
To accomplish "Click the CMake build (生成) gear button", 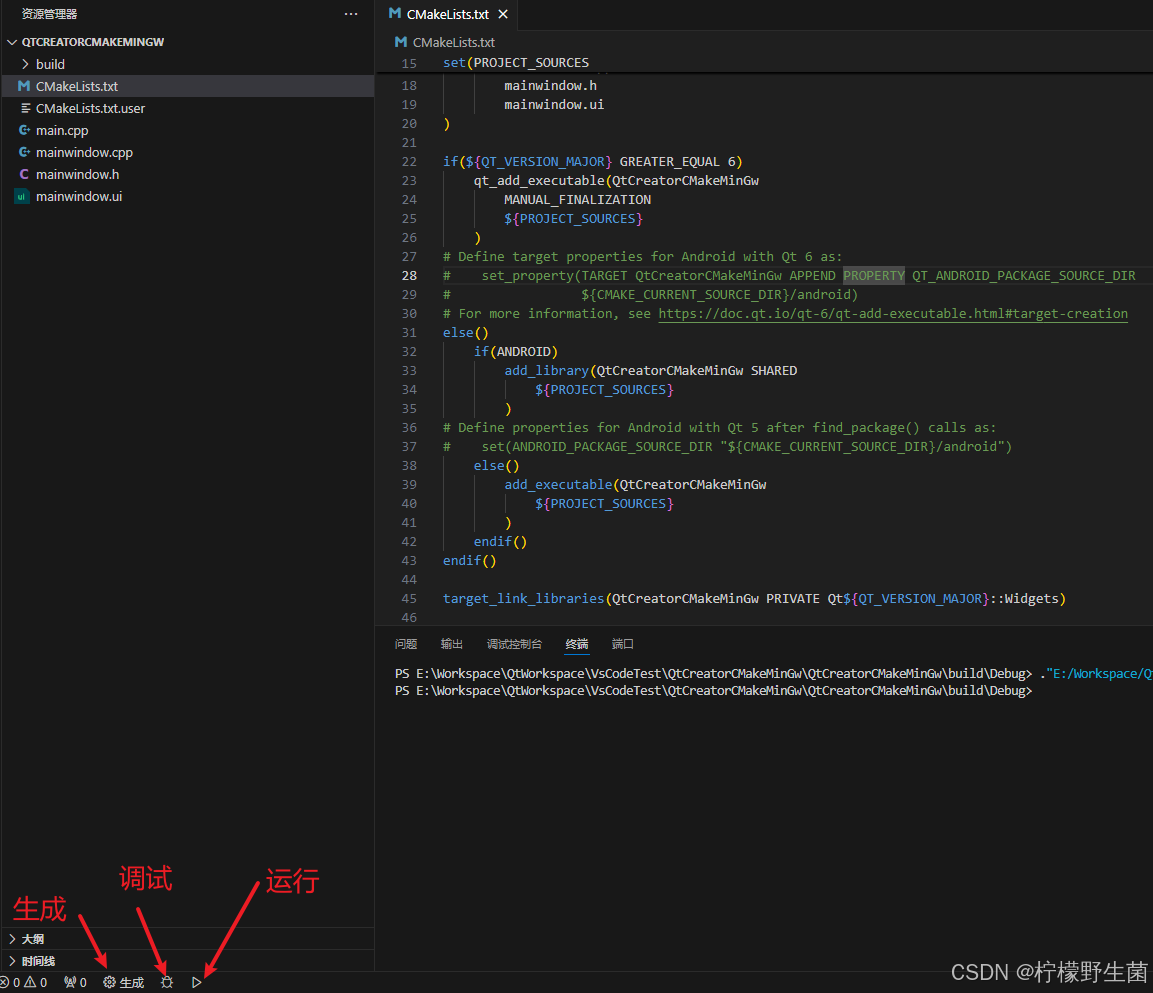I will click(123, 983).
